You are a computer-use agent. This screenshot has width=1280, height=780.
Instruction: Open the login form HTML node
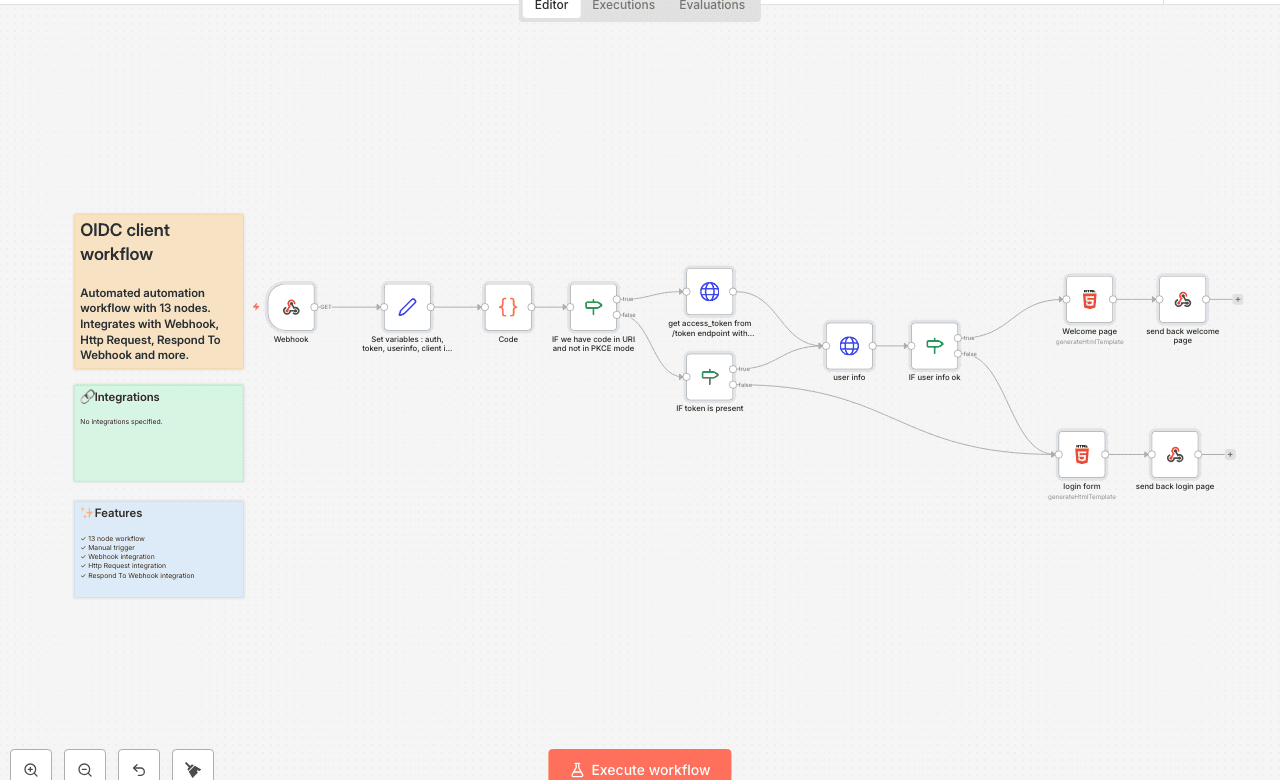point(1081,454)
